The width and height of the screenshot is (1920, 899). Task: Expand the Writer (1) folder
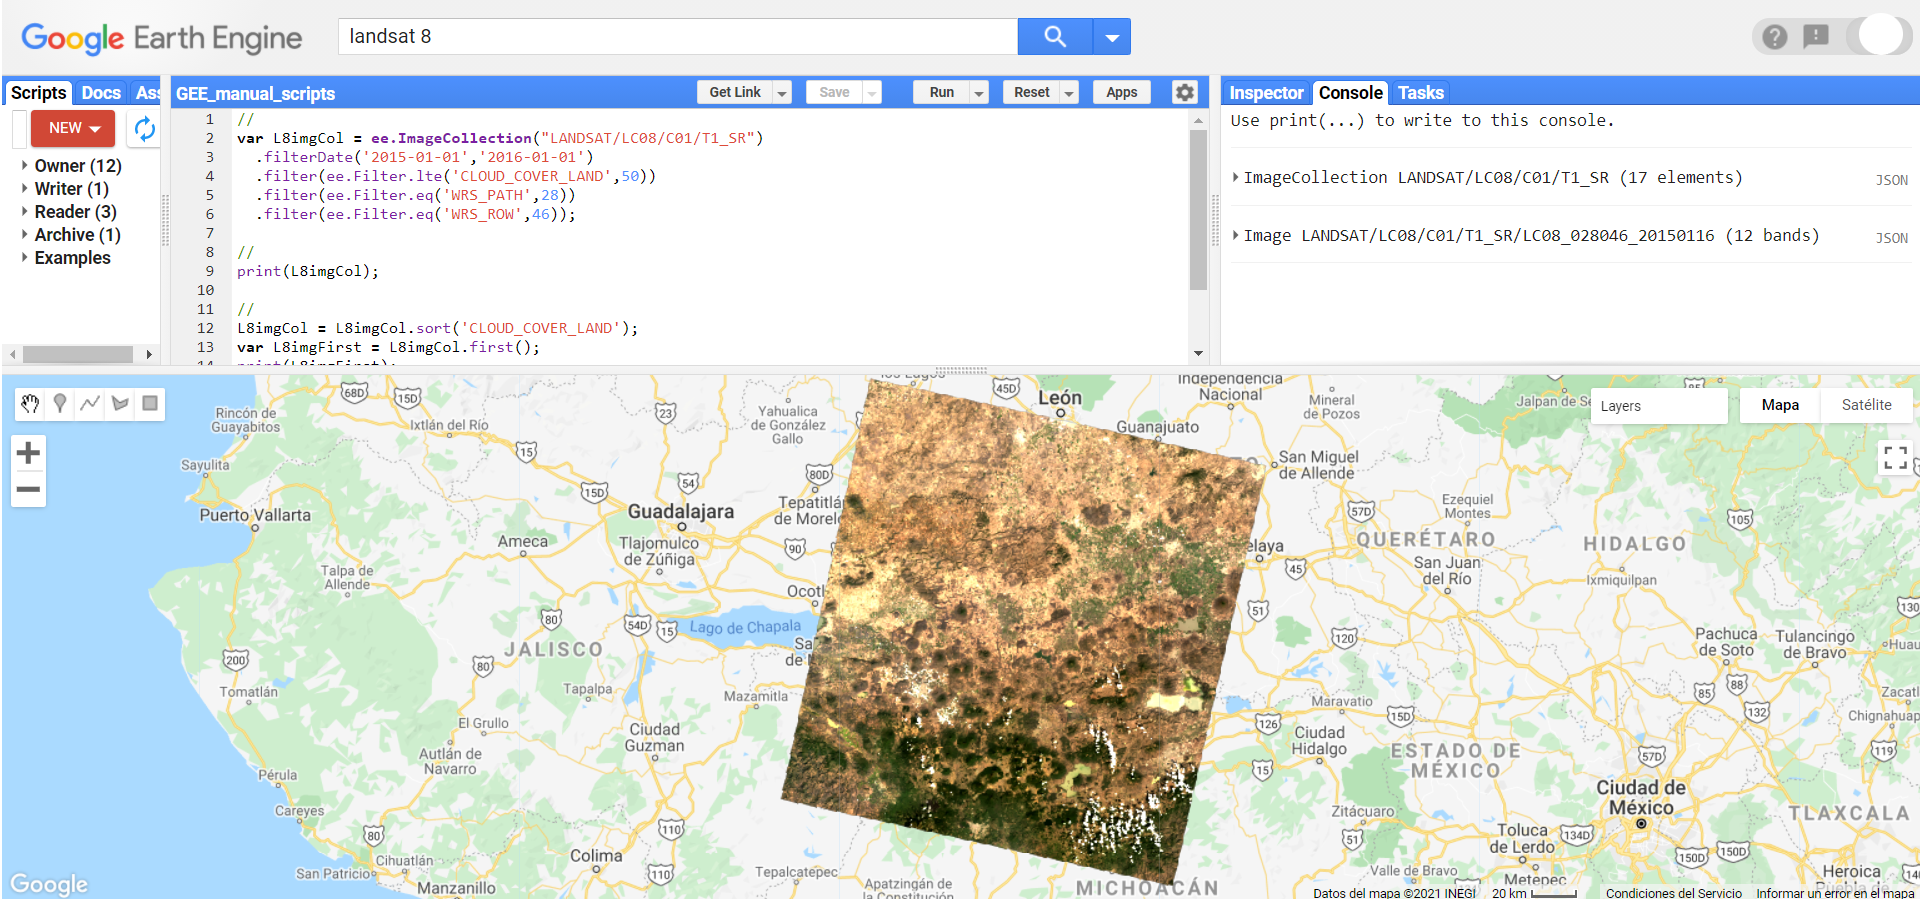25,188
